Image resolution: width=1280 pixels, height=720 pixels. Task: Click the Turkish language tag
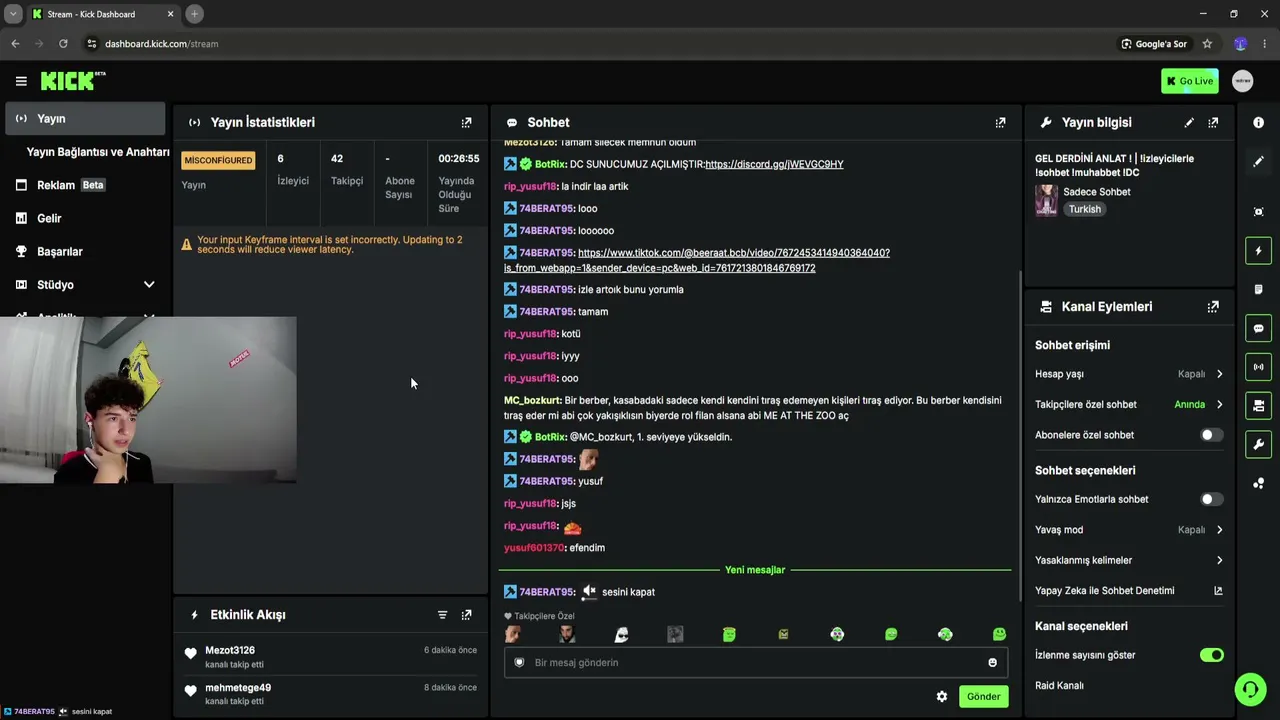point(1084,209)
